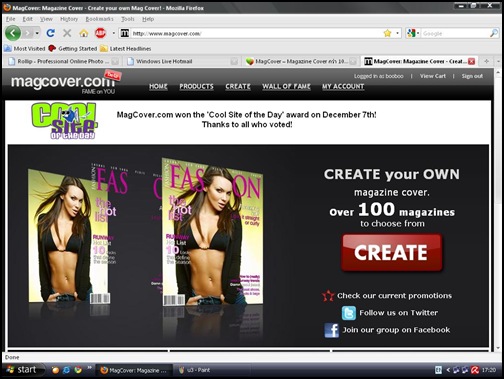504x379 pixels.
Task: Click the Twitter bird icon
Action: (x=349, y=313)
